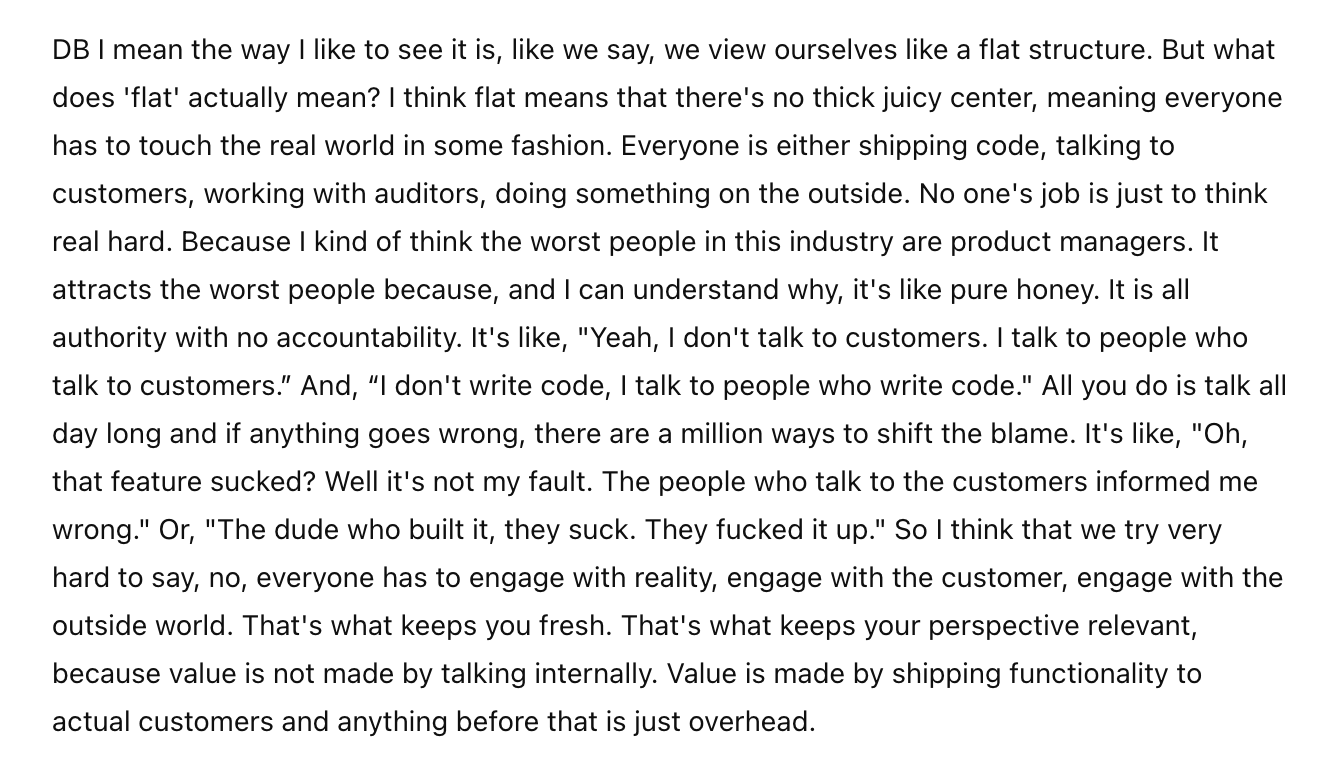This screenshot has height=778, width=1328.
Task: Click the word "authority"
Action: (x=108, y=338)
